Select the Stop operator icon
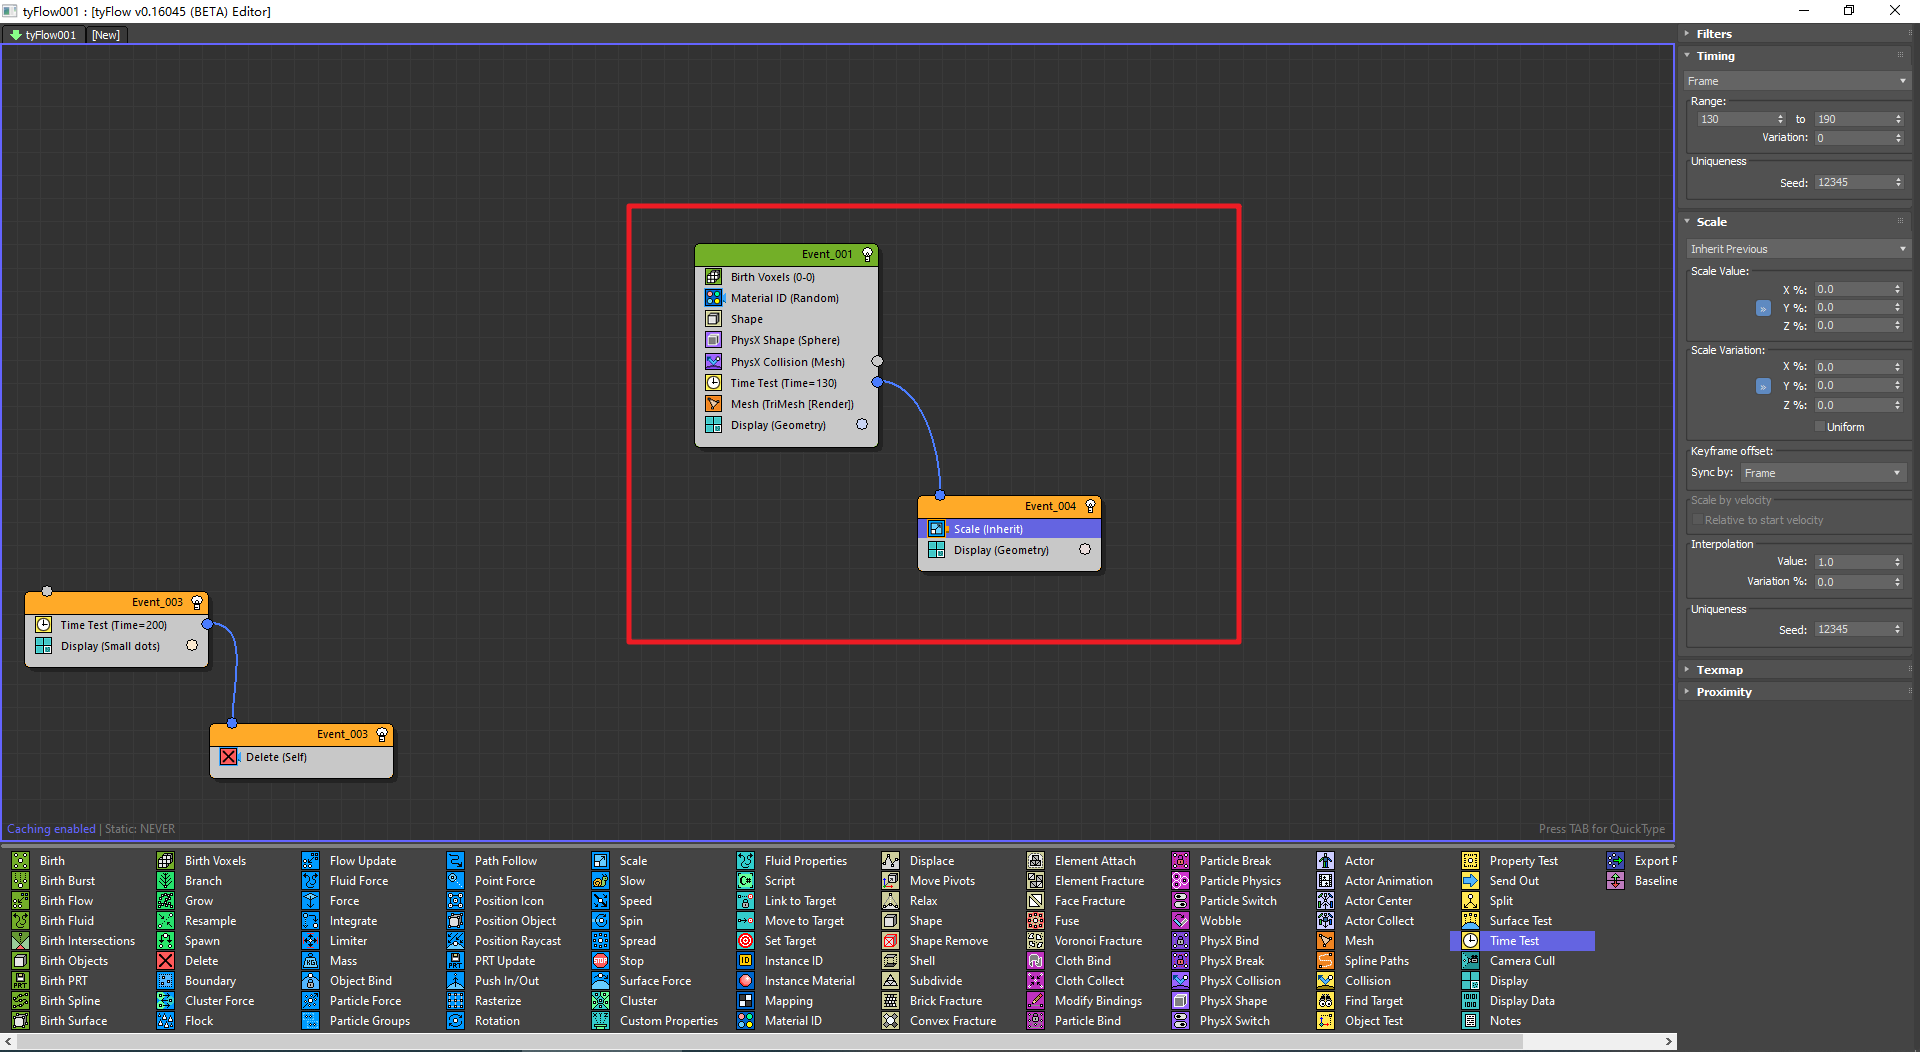The width and height of the screenshot is (1920, 1052). point(601,961)
